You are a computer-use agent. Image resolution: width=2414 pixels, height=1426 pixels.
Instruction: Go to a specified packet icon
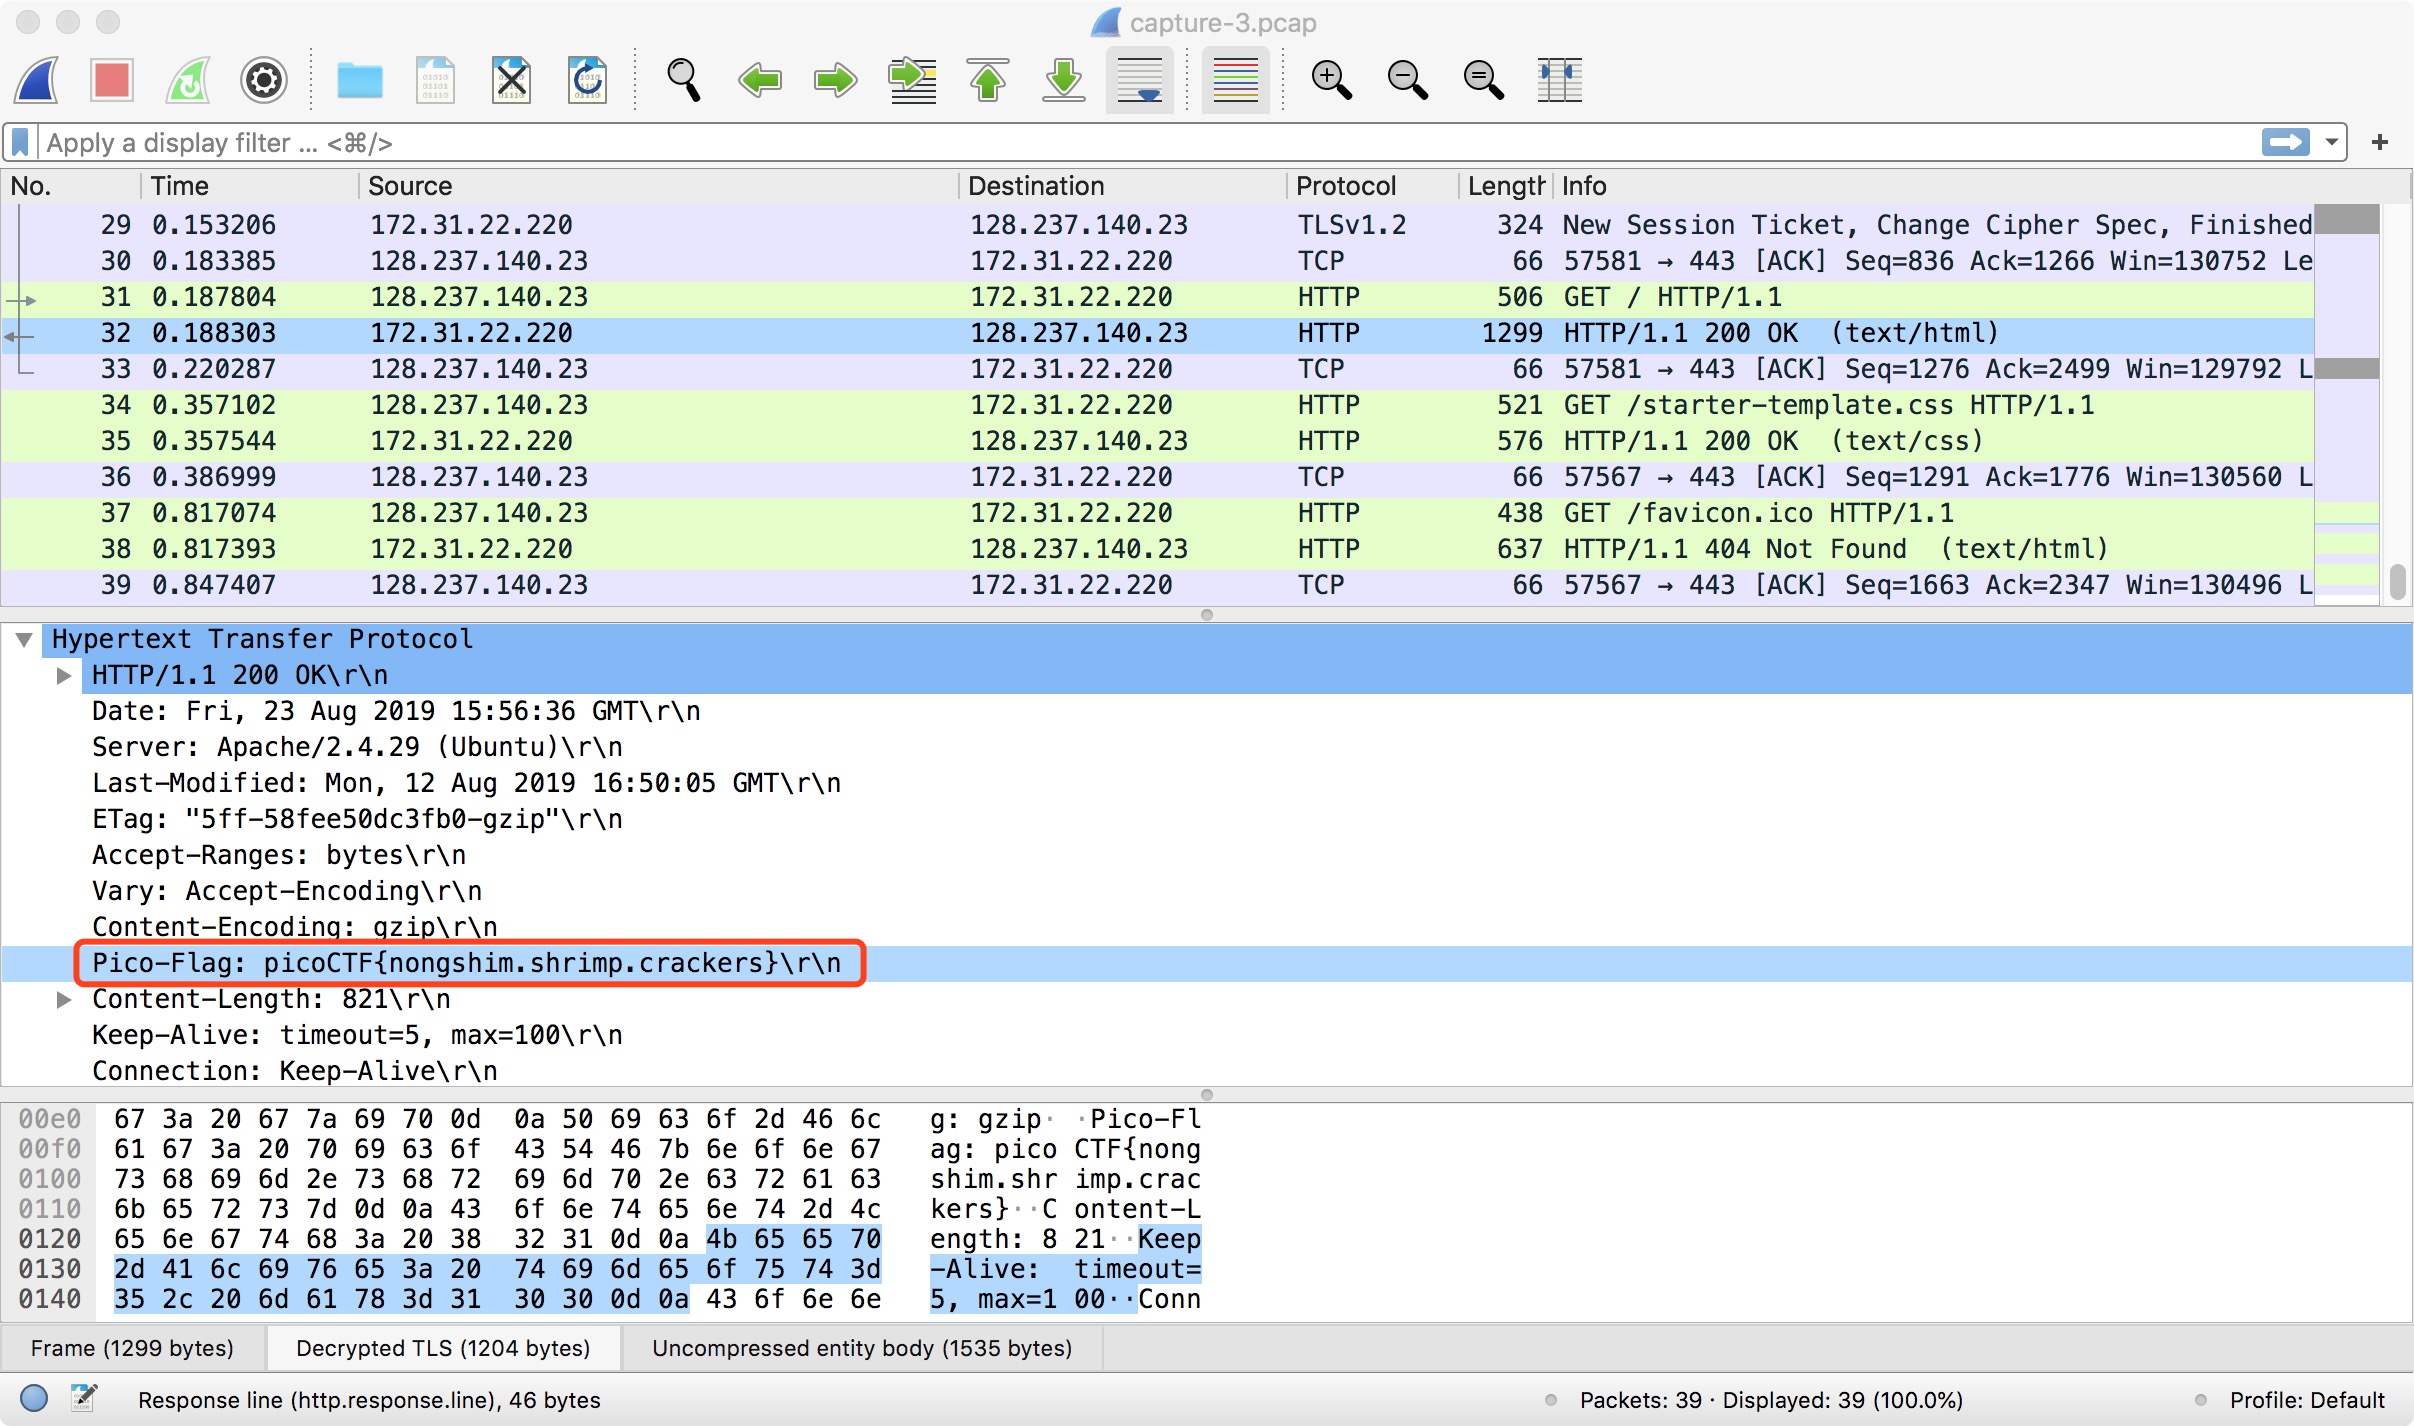click(912, 80)
